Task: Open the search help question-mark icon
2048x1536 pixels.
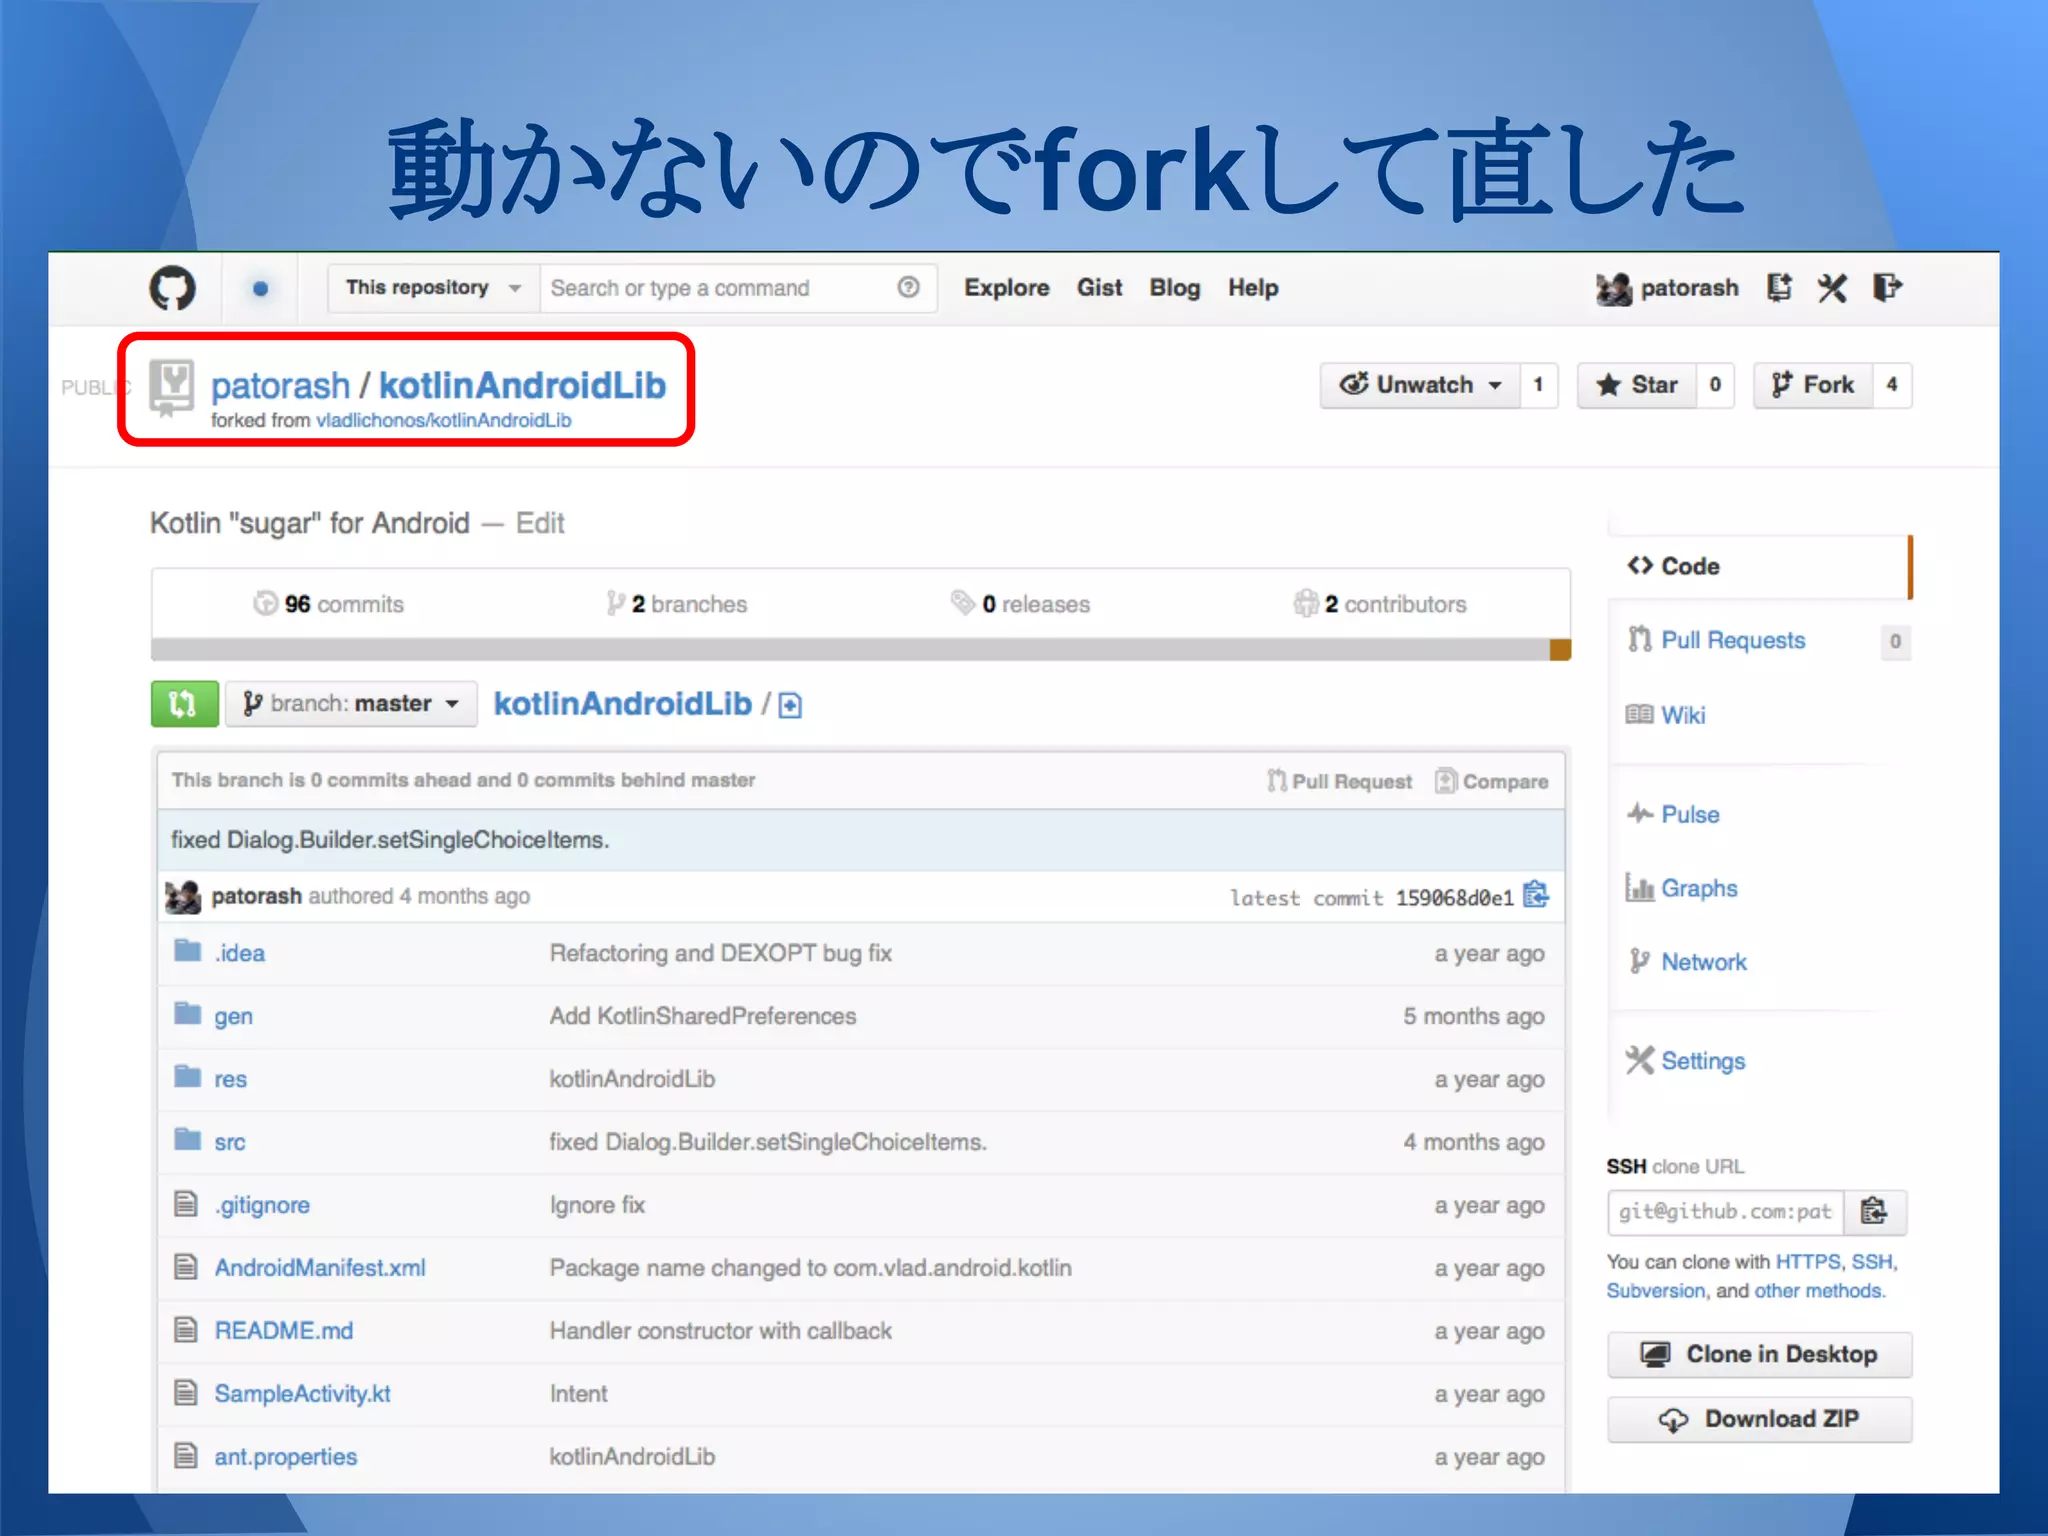Action: click(908, 288)
